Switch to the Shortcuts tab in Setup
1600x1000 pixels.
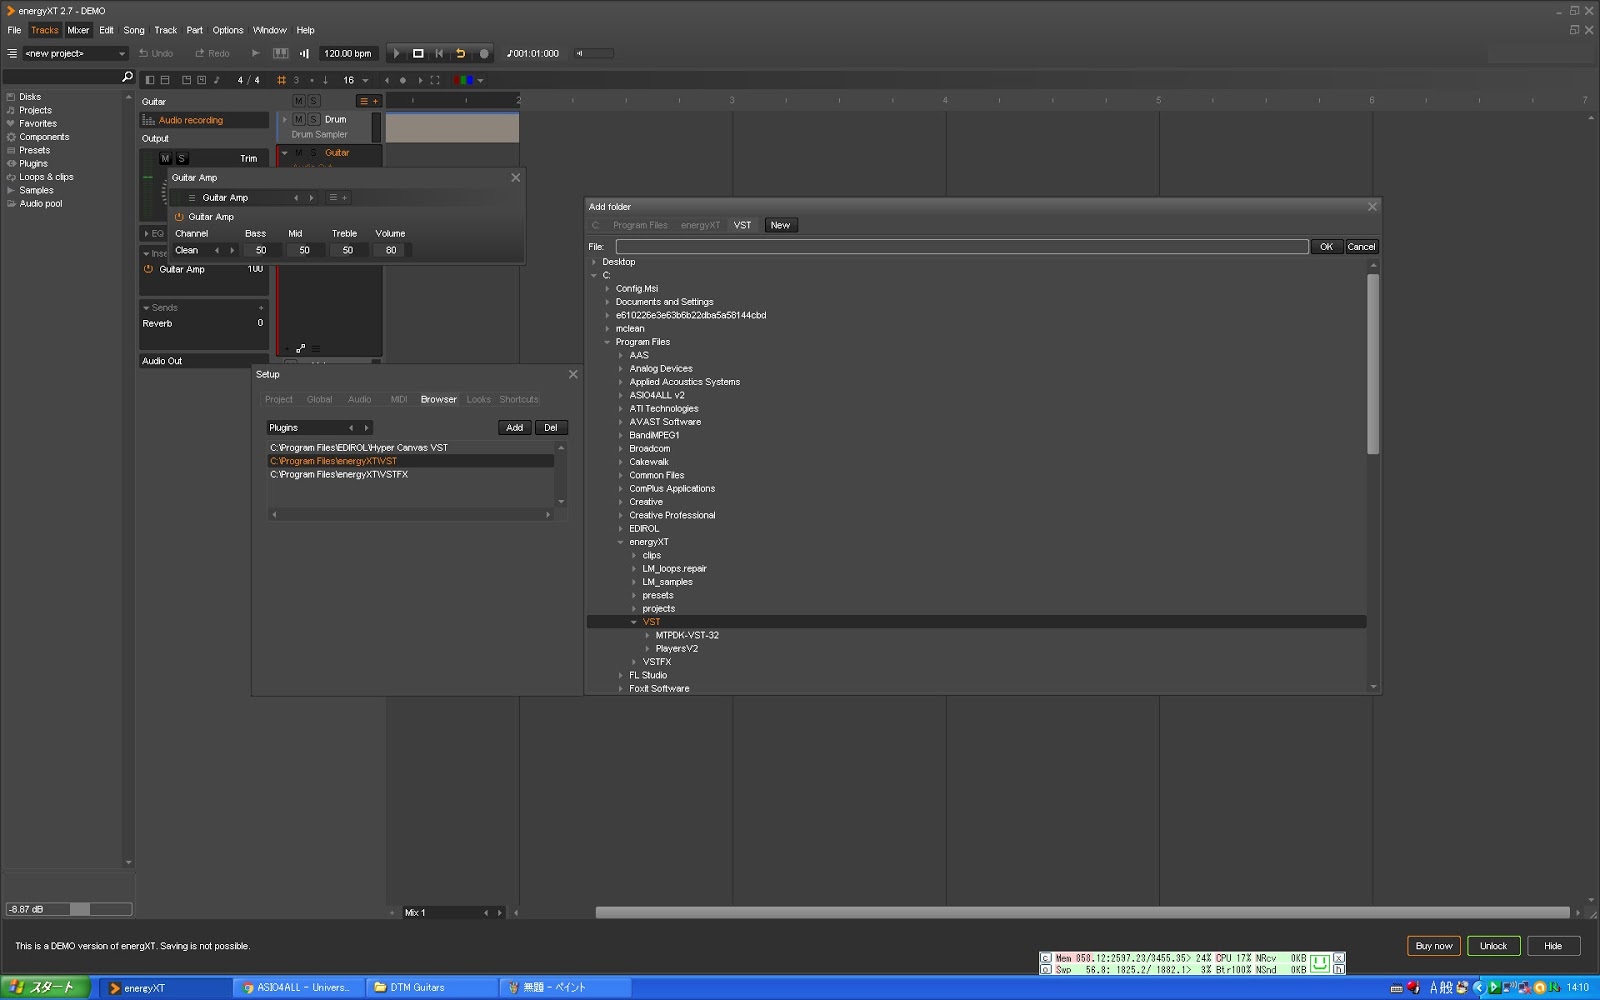click(x=519, y=400)
